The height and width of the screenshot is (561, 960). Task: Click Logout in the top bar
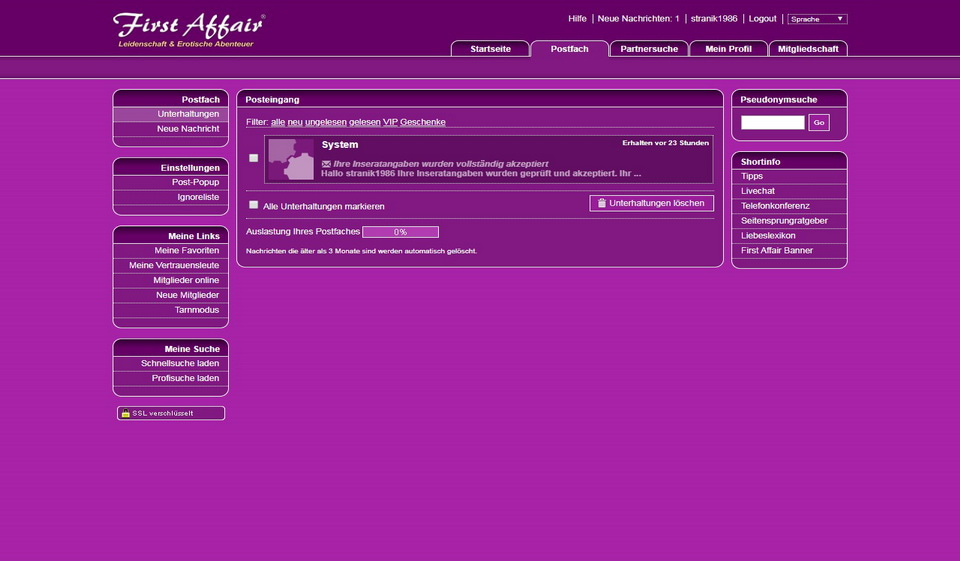click(x=762, y=19)
